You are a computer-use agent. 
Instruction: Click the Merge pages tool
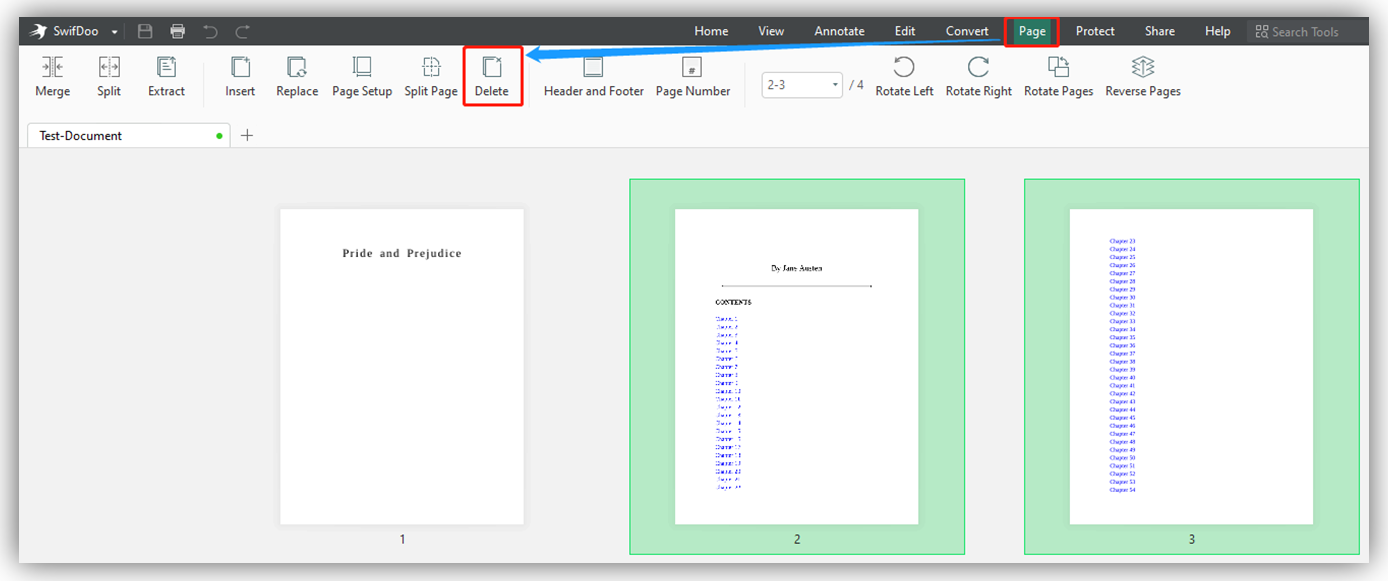pyautogui.click(x=53, y=77)
